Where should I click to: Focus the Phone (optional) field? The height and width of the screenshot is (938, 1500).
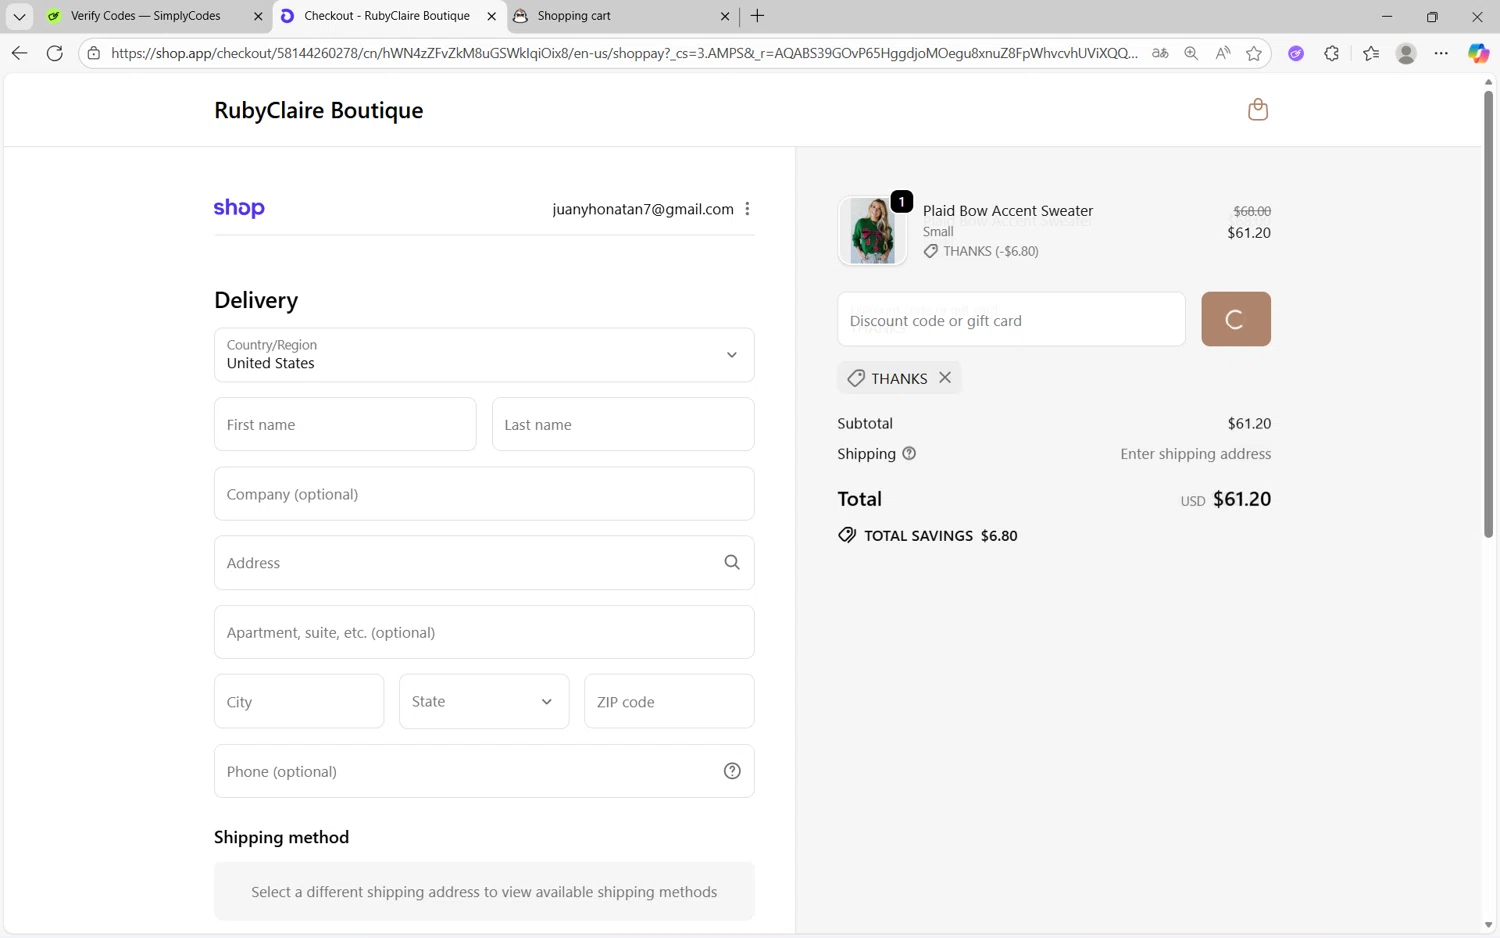pos(484,771)
